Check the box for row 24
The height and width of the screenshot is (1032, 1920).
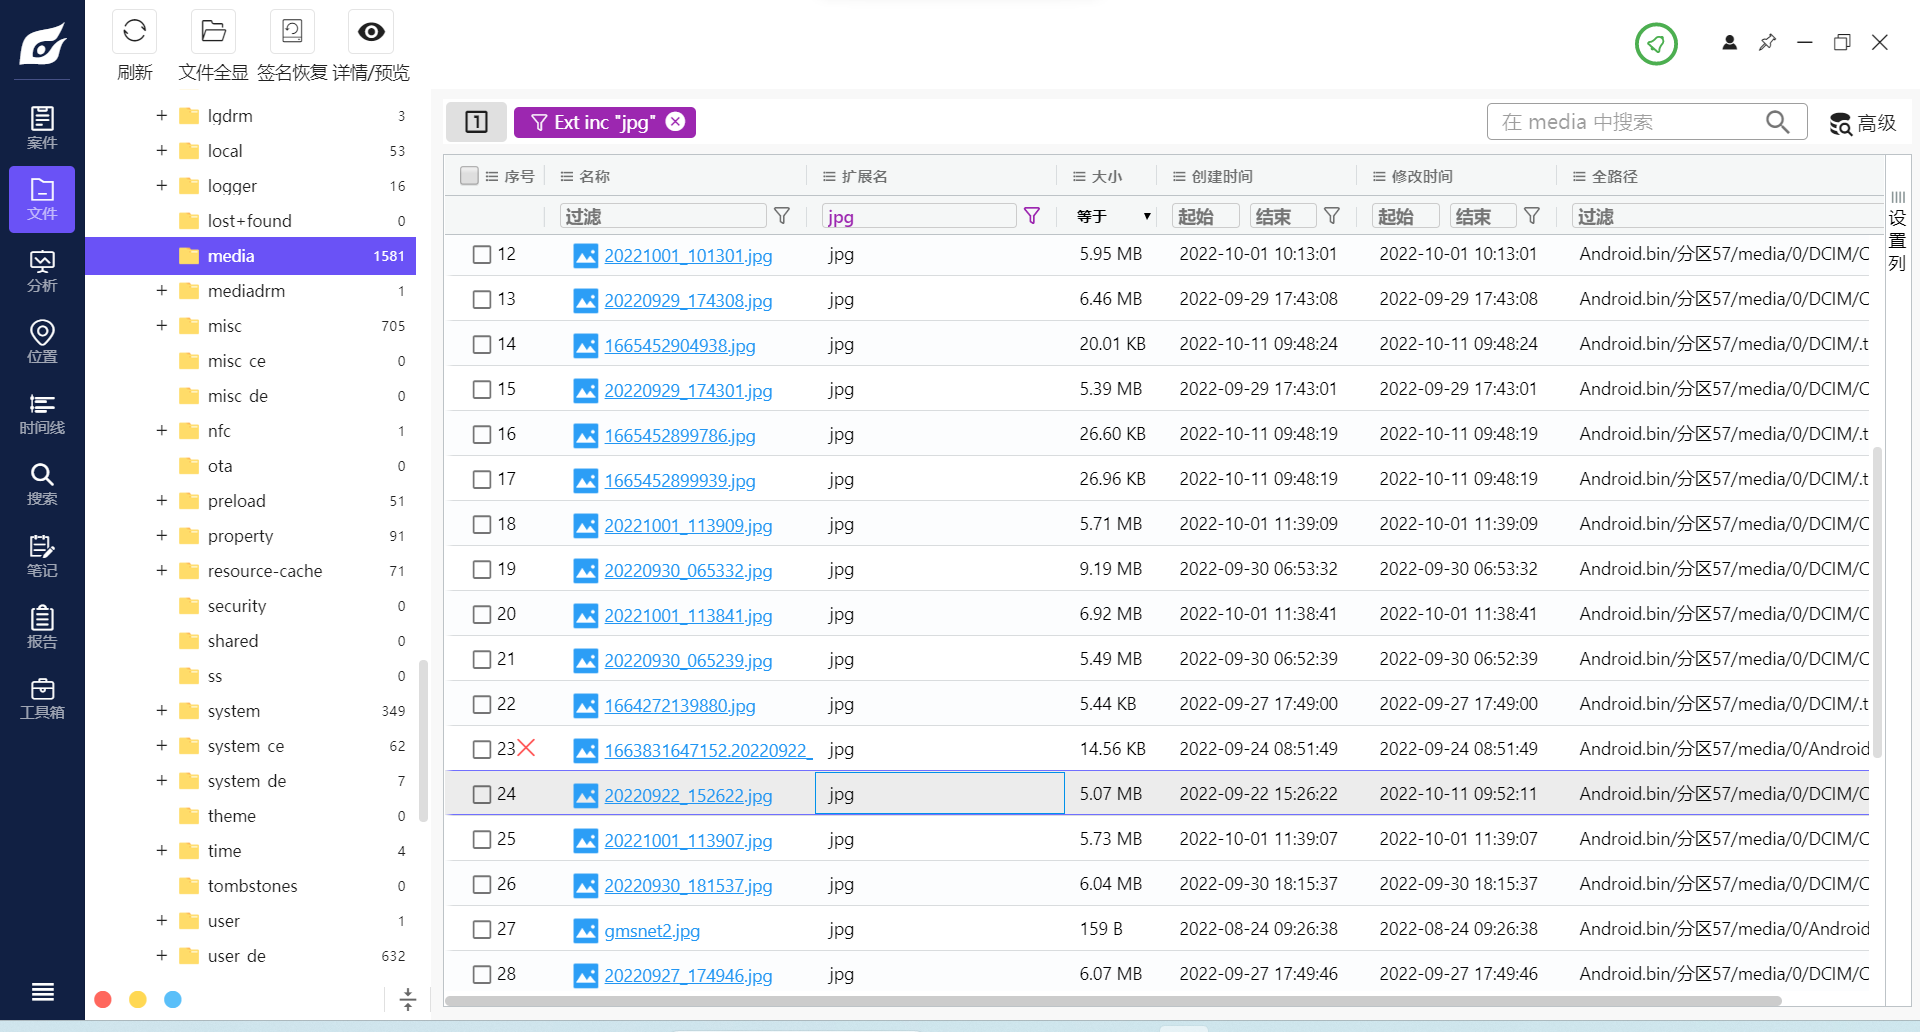(x=482, y=795)
